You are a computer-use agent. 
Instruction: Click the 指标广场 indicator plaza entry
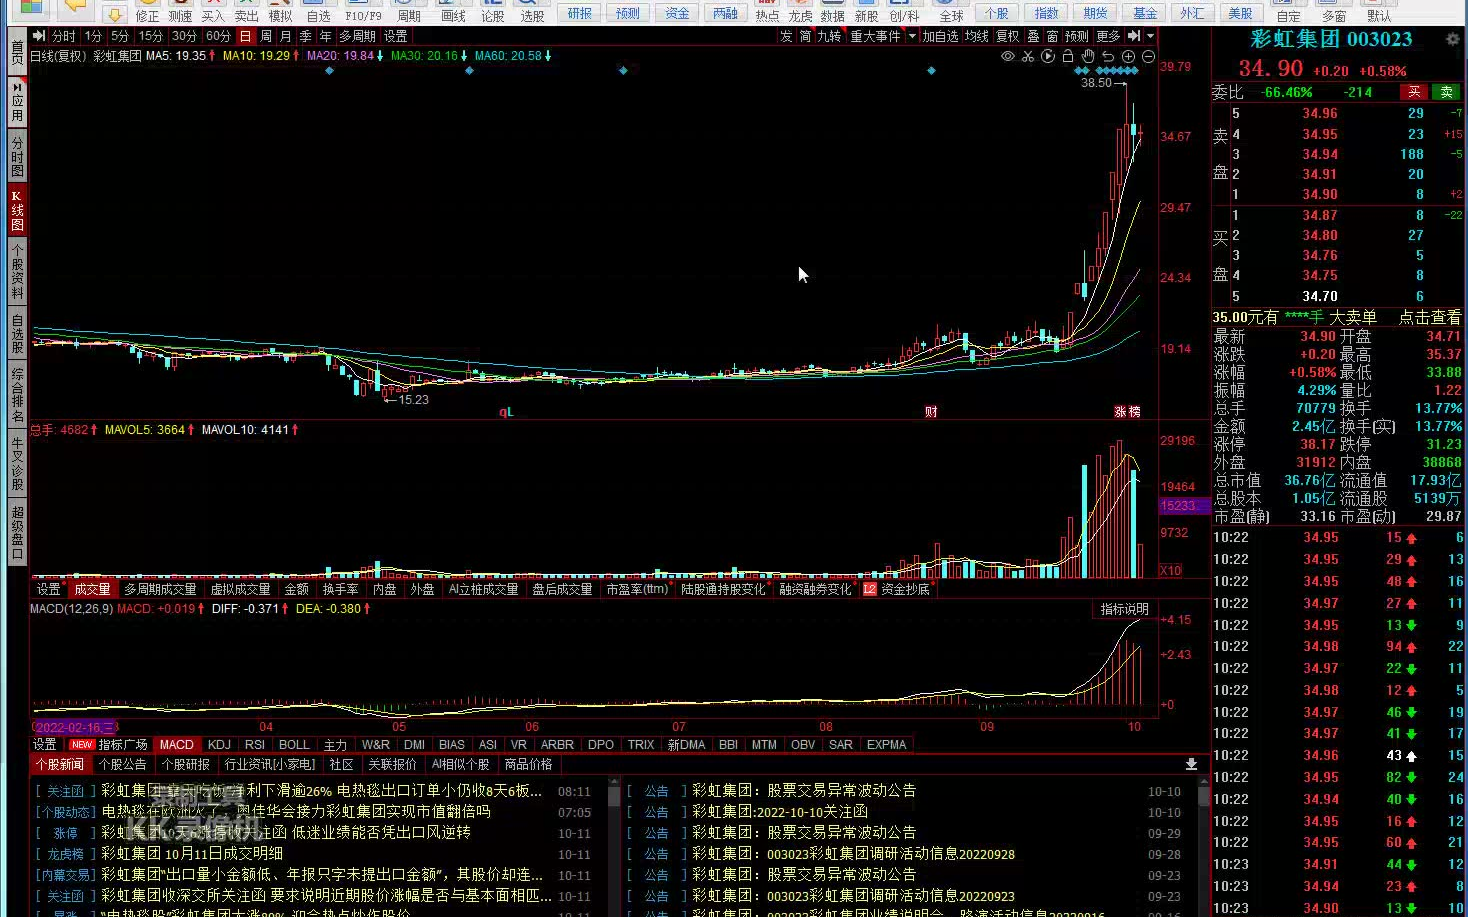(x=123, y=745)
